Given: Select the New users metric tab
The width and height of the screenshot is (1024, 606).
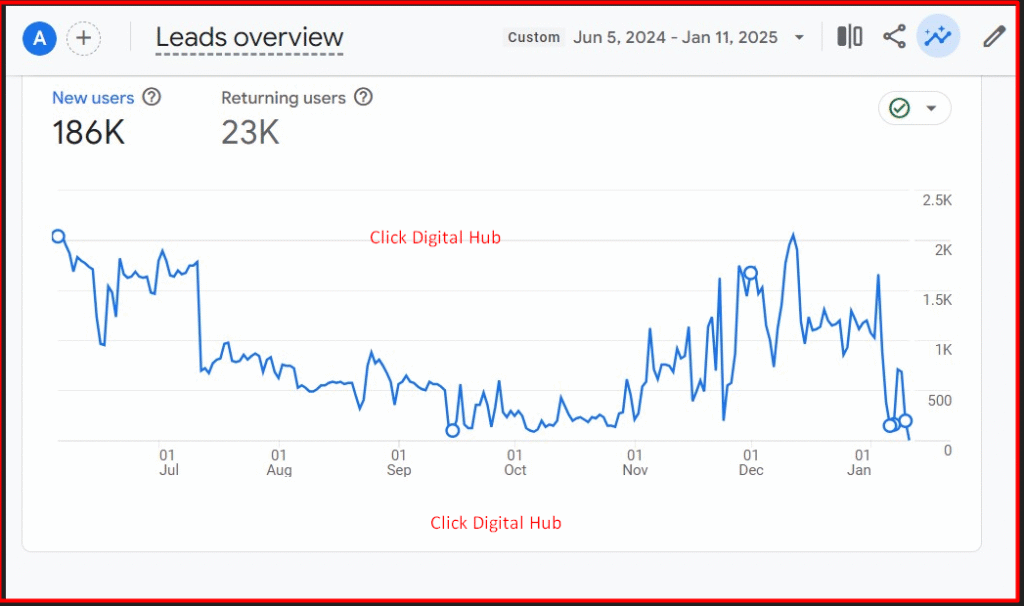Looking at the screenshot, I should click(93, 98).
